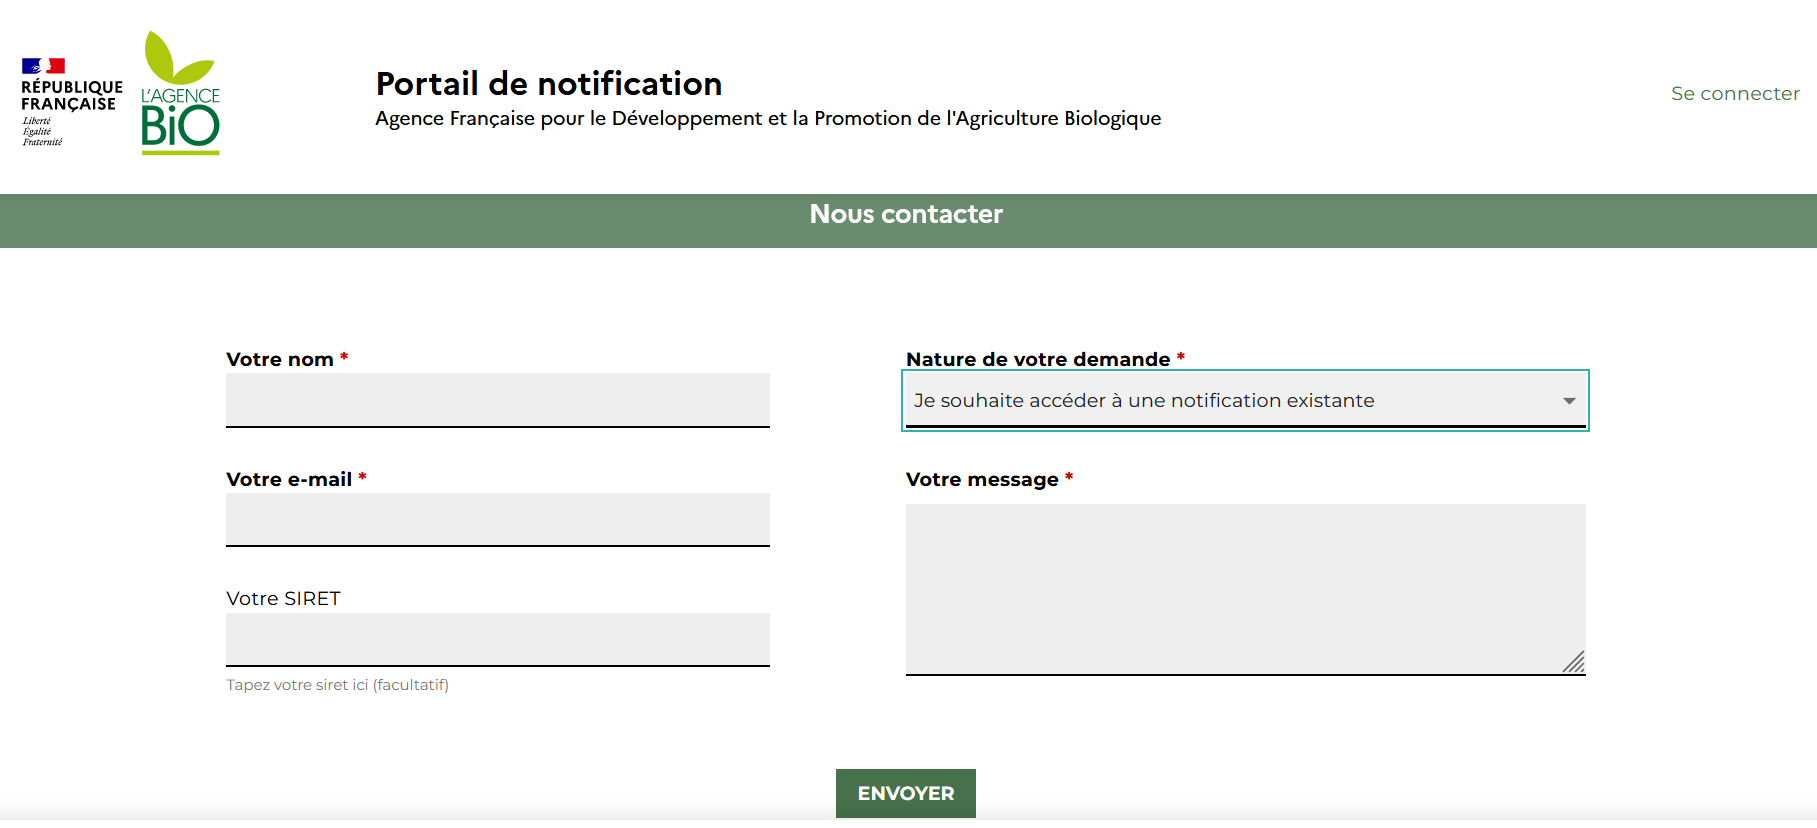
Task: Open the Se connecter link
Action: tap(1735, 93)
